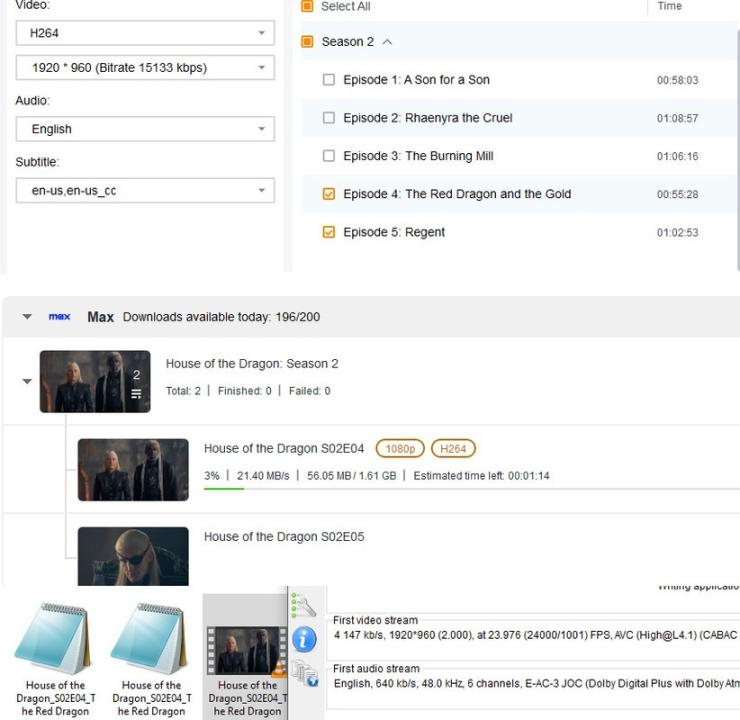Click the 1080p quality badge

(x=400, y=448)
